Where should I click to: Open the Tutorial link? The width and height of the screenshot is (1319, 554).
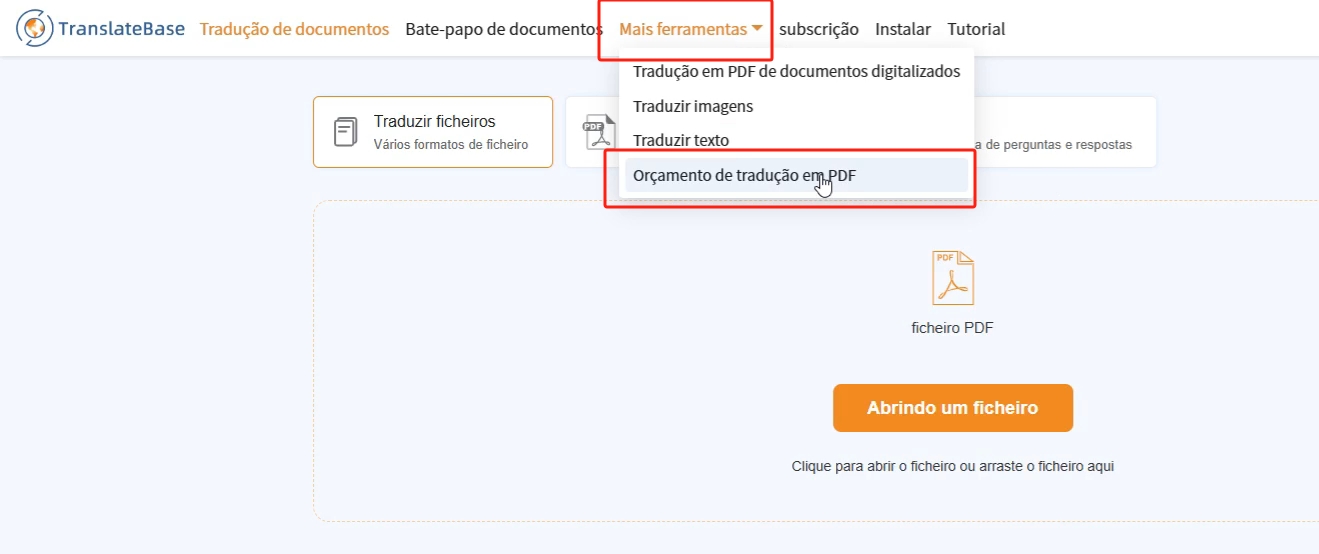[976, 29]
